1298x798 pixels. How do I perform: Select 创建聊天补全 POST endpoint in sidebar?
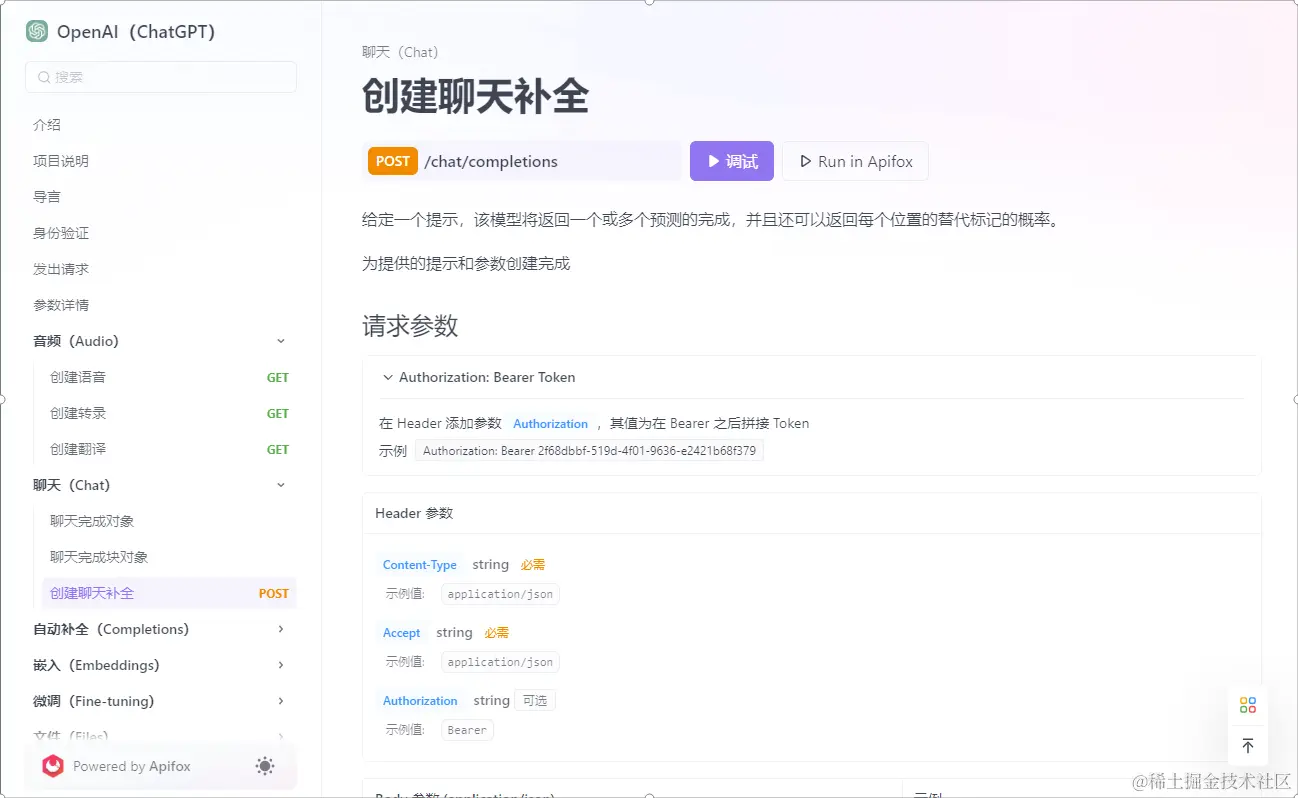(x=169, y=593)
